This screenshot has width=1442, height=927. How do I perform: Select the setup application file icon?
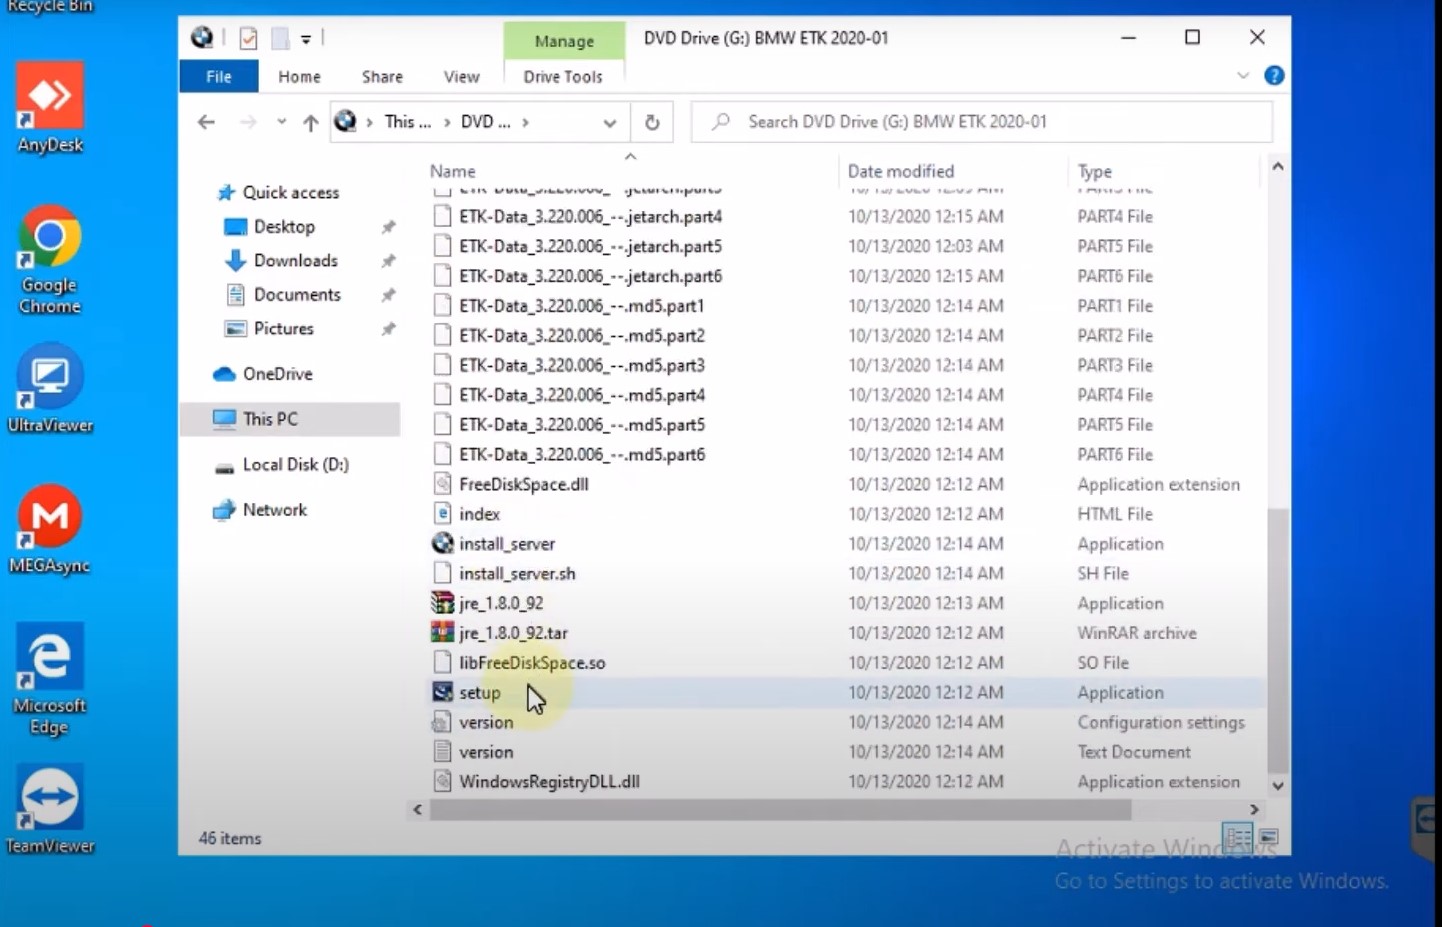[442, 692]
